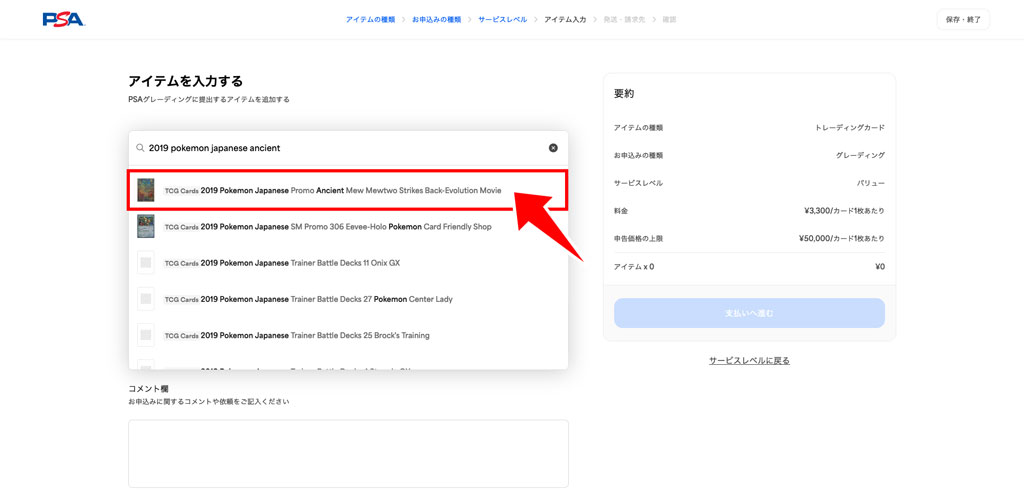Click the 保存・終了 button

click(963, 20)
